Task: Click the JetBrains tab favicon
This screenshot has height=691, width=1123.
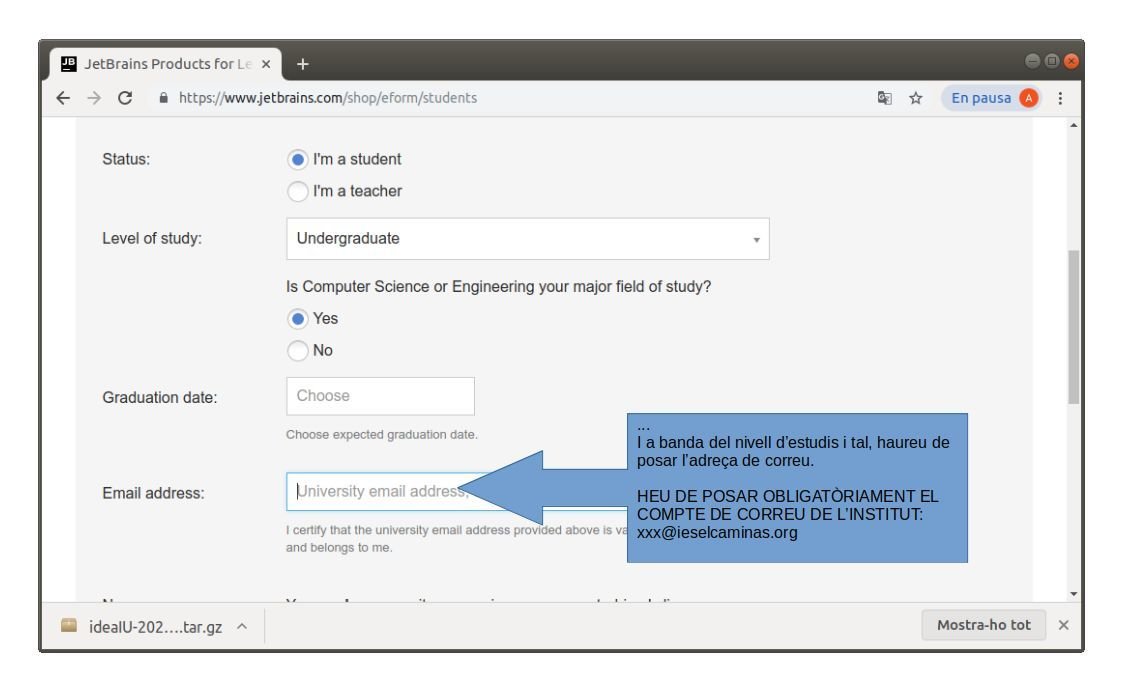Action: click(69, 64)
